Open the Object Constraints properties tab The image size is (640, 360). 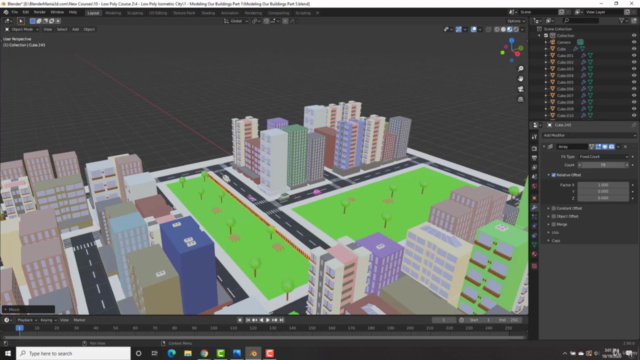click(534, 236)
